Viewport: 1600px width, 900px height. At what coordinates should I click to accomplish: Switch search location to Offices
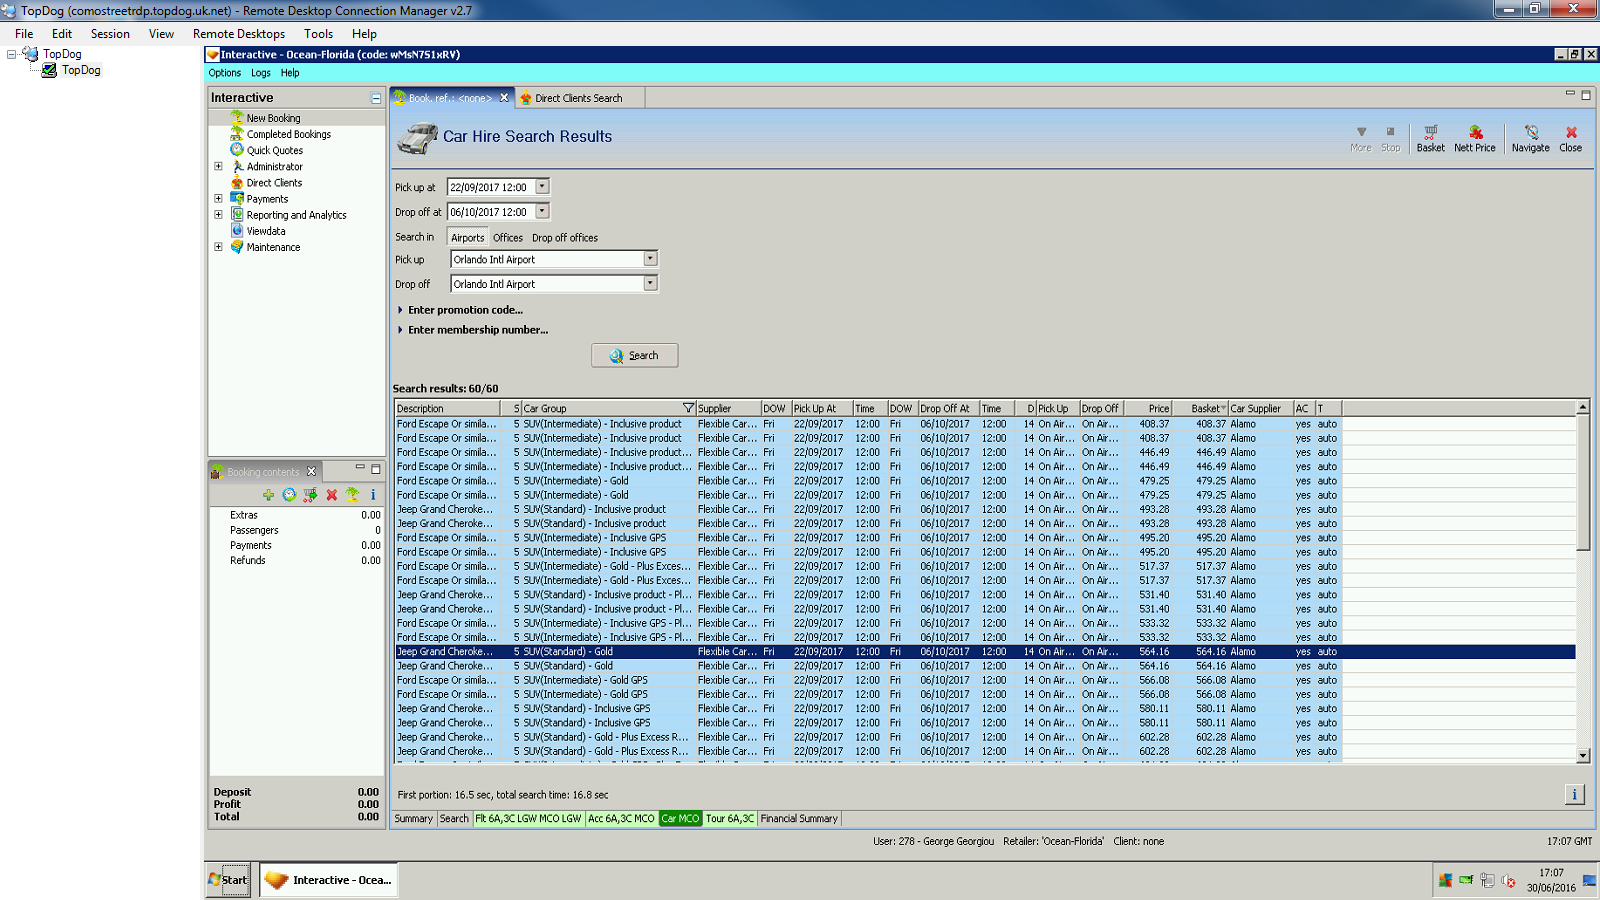(507, 238)
